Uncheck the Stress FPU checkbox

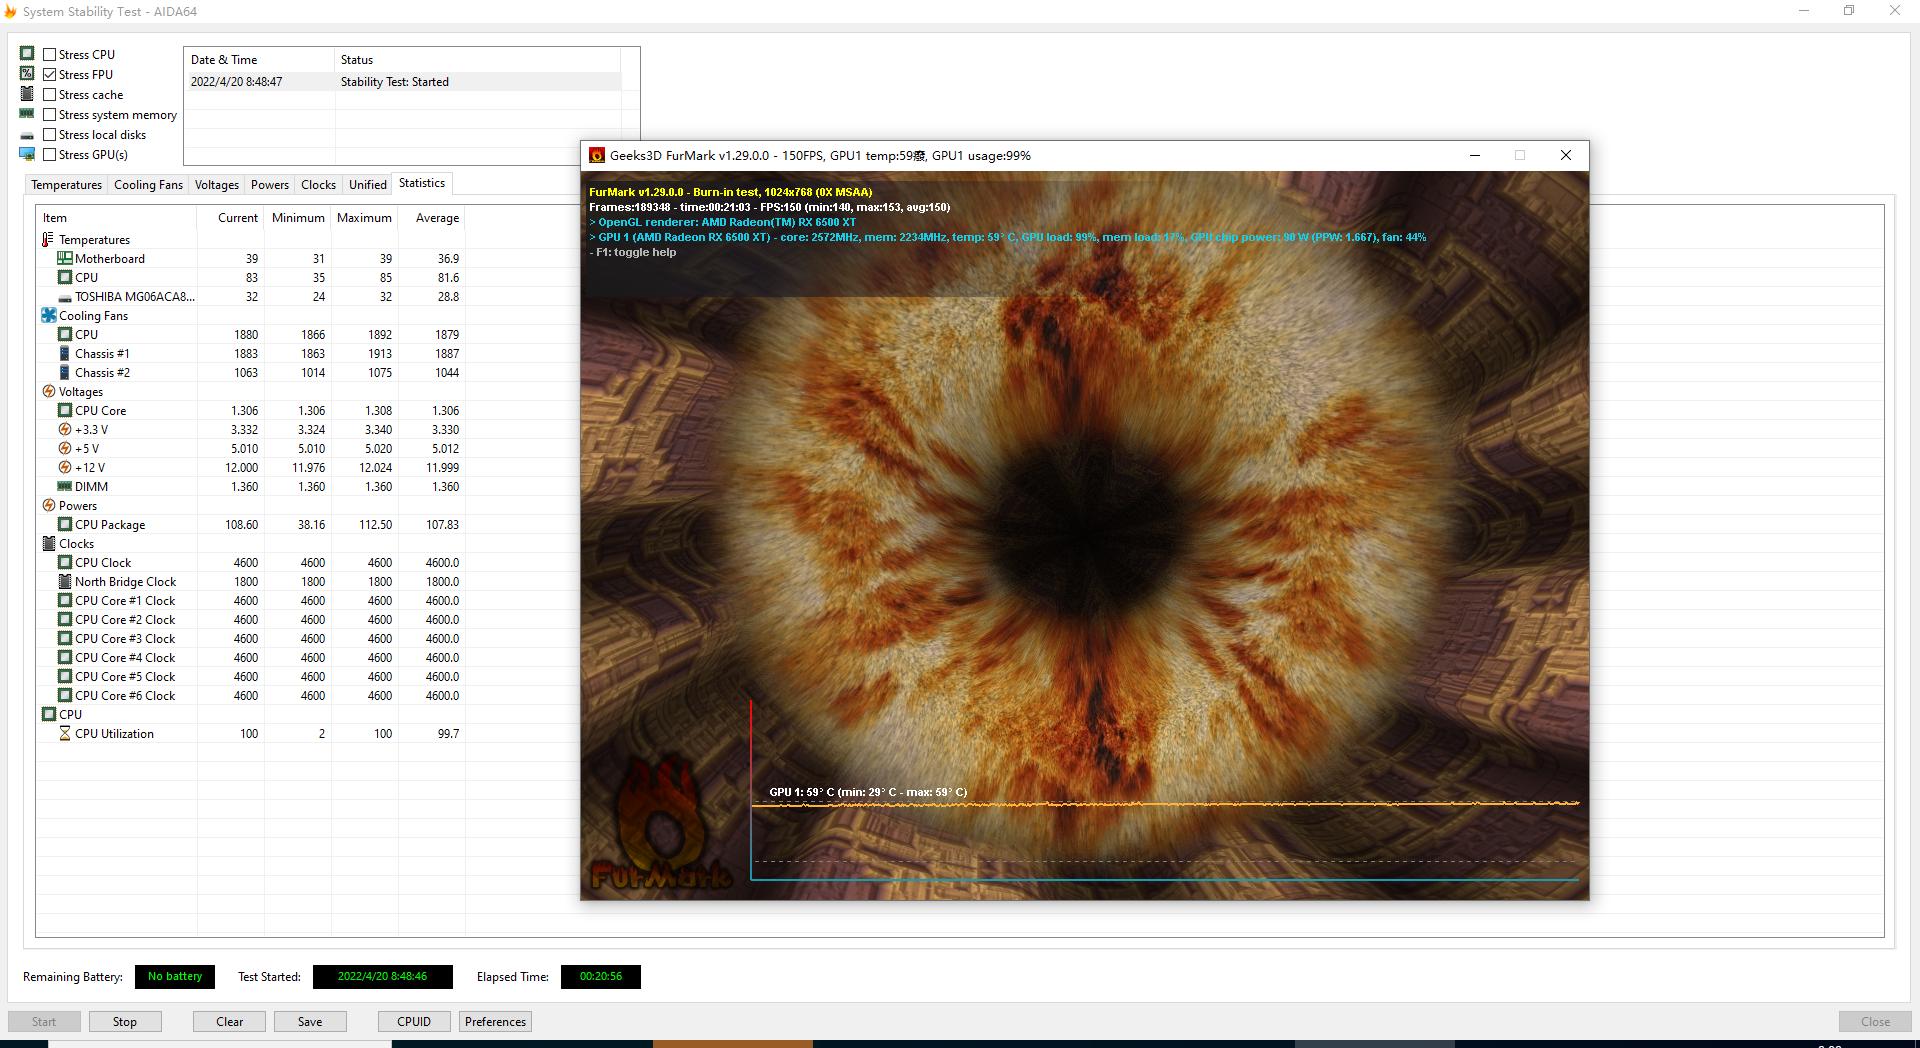[x=50, y=75]
